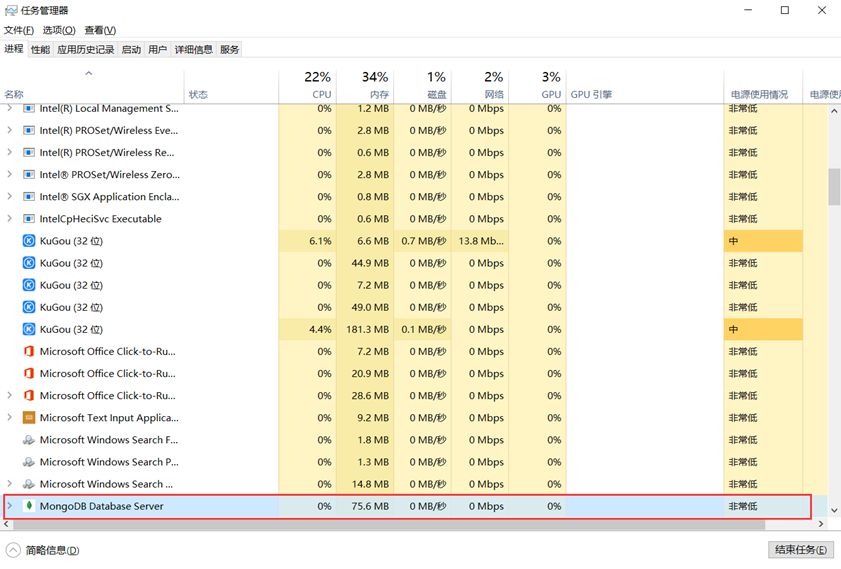Click the horizontal scrollbar right arrow

[x=821, y=524]
